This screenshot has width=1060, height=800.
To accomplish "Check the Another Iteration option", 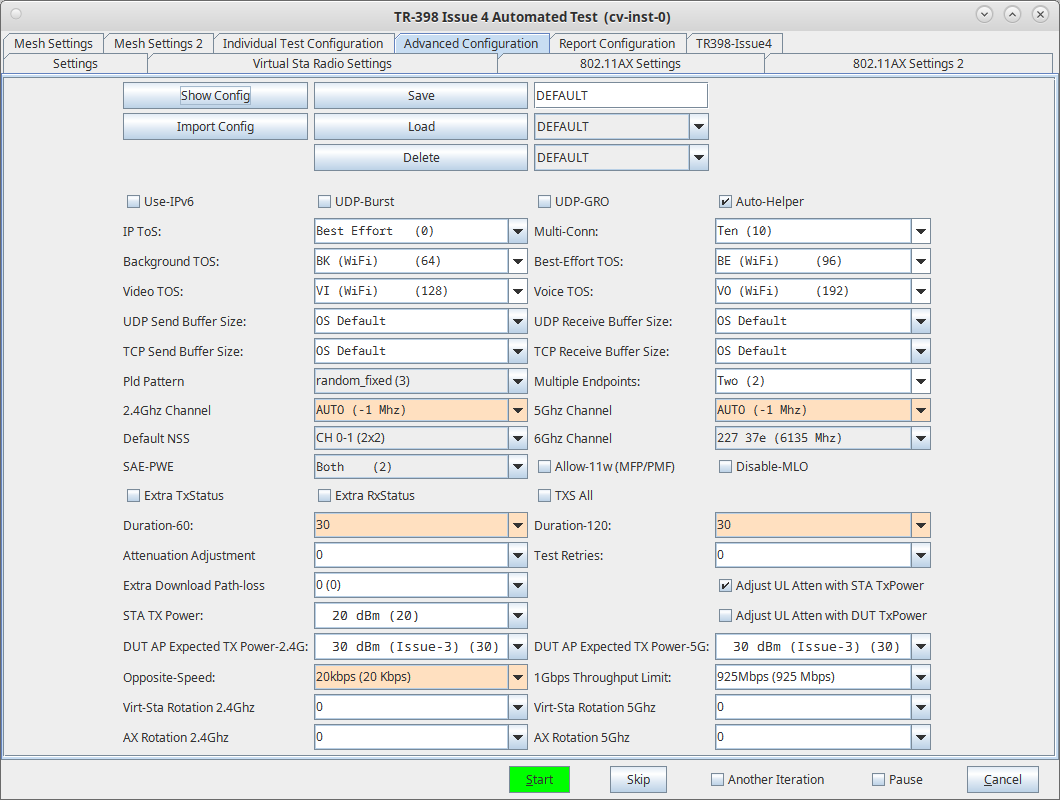I will (x=717, y=780).
